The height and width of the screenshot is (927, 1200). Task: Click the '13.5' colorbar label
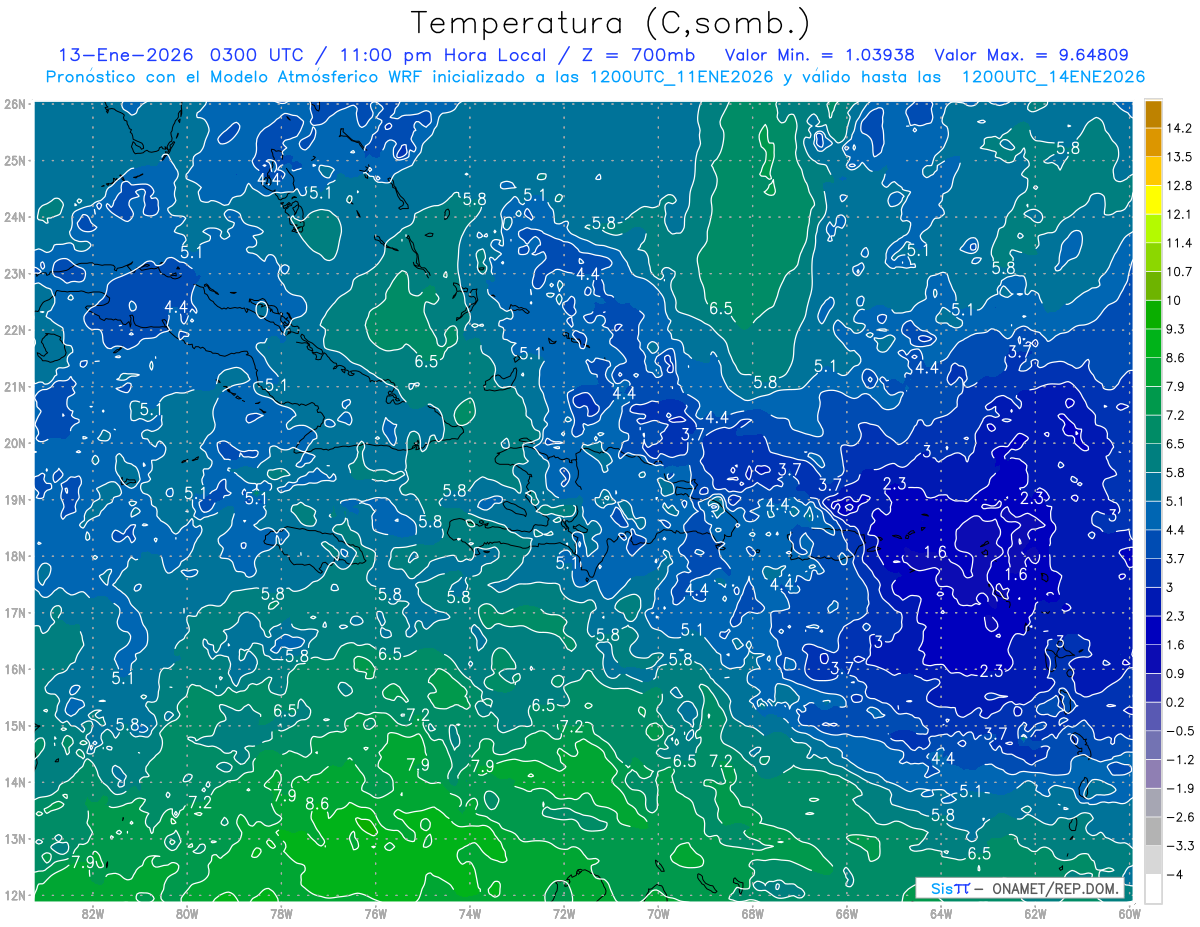pyautogui.click(x=1179, y=157)
